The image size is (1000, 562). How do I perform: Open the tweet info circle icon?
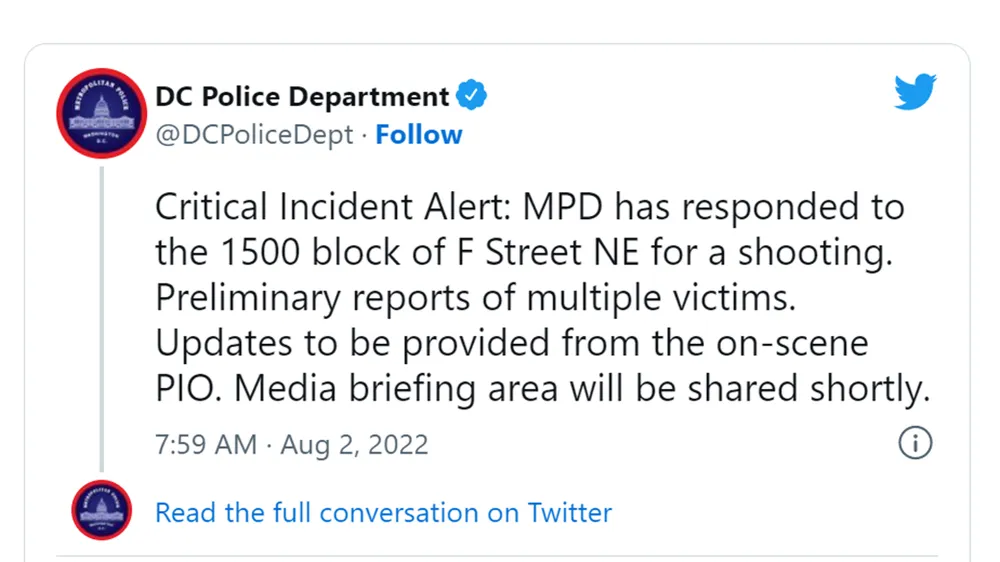tap(915, 442)
